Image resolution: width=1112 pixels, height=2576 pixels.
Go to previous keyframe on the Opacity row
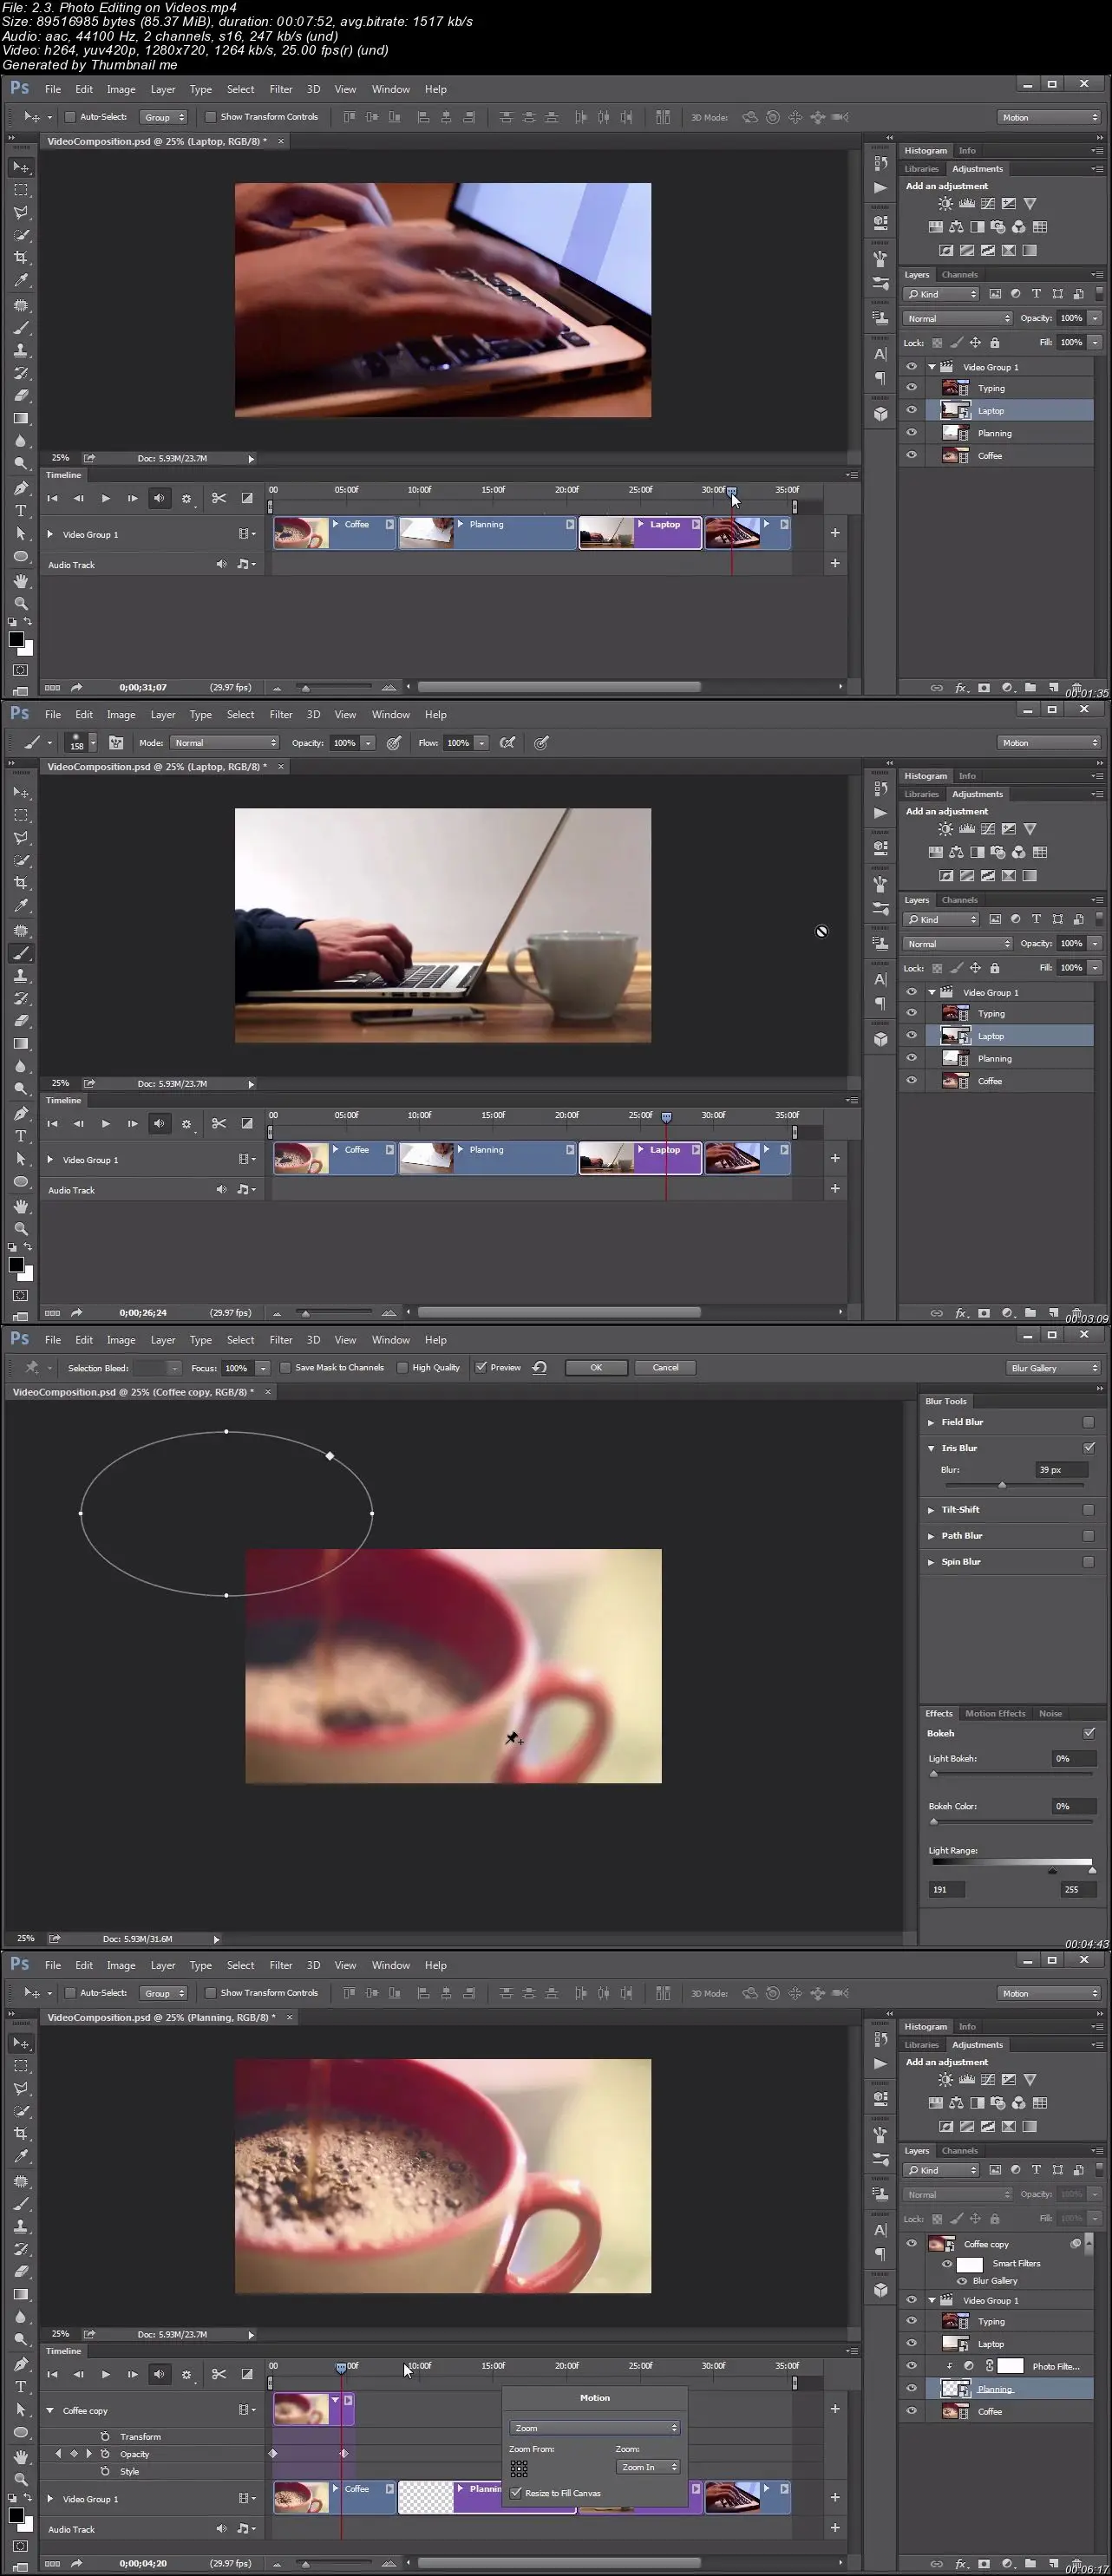[x=58, y=2453]
